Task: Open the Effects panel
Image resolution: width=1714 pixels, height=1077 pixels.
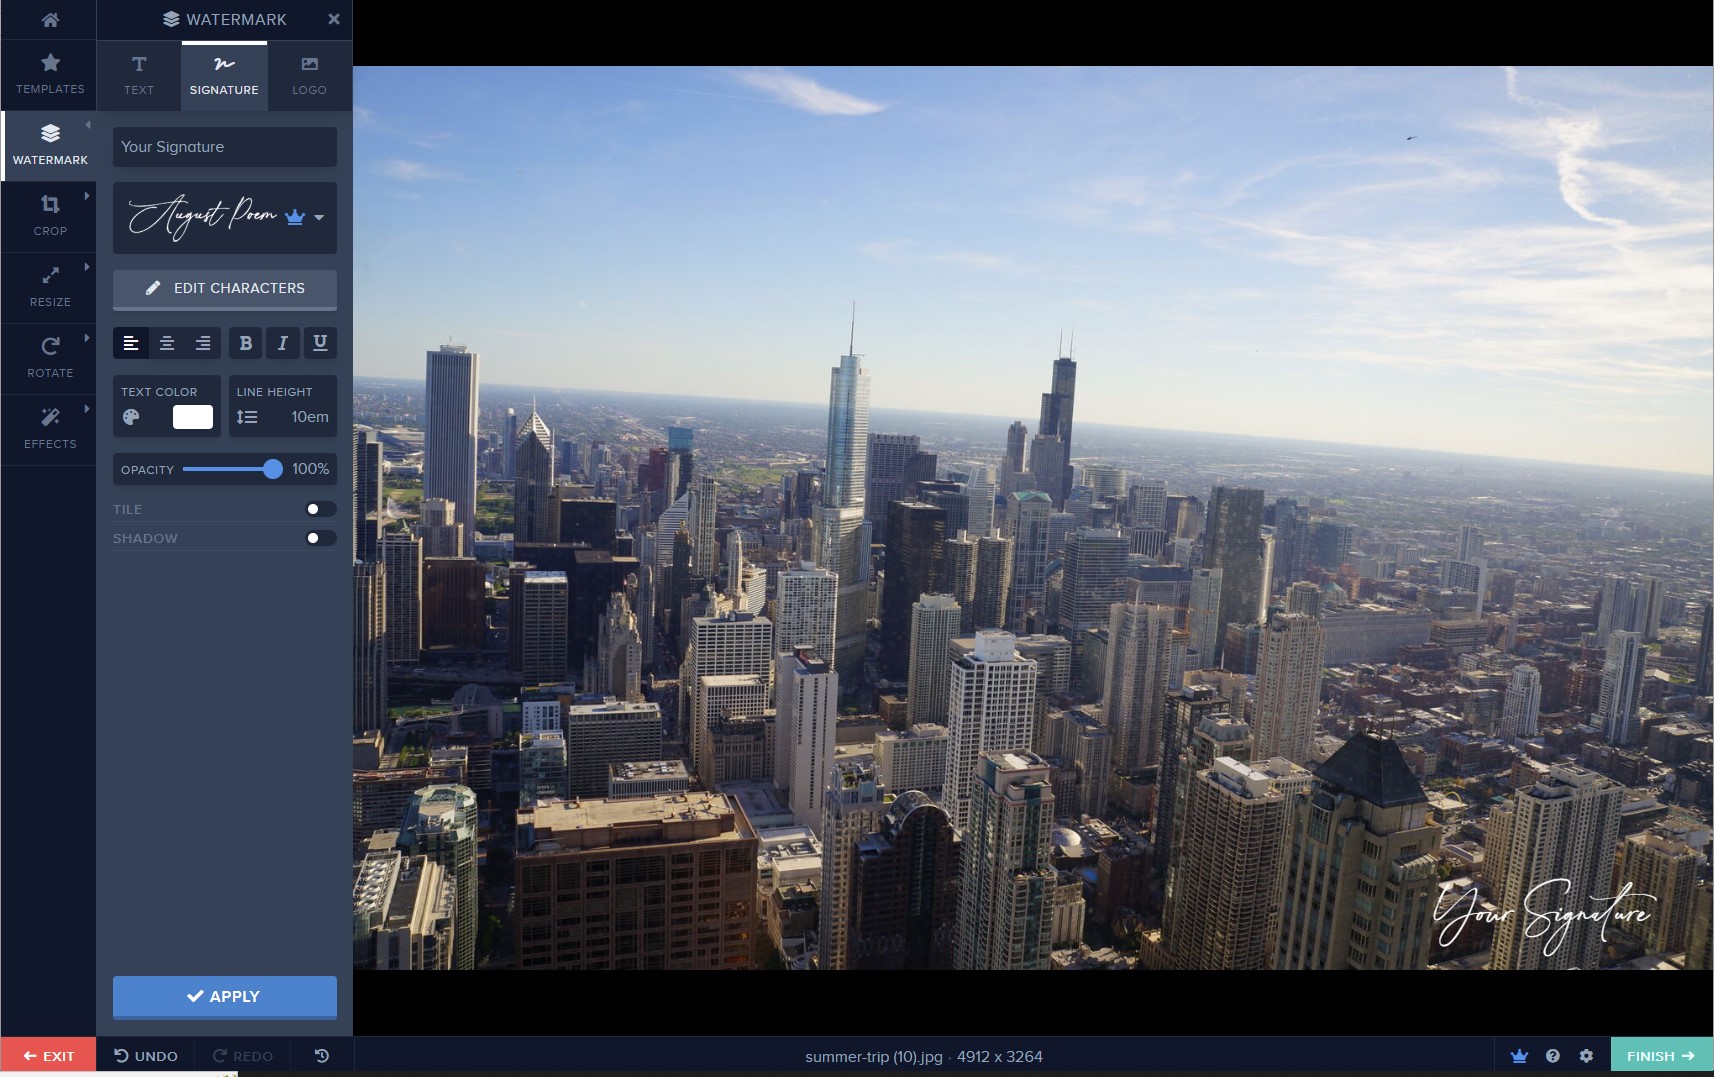Action: tap(49, 429)
